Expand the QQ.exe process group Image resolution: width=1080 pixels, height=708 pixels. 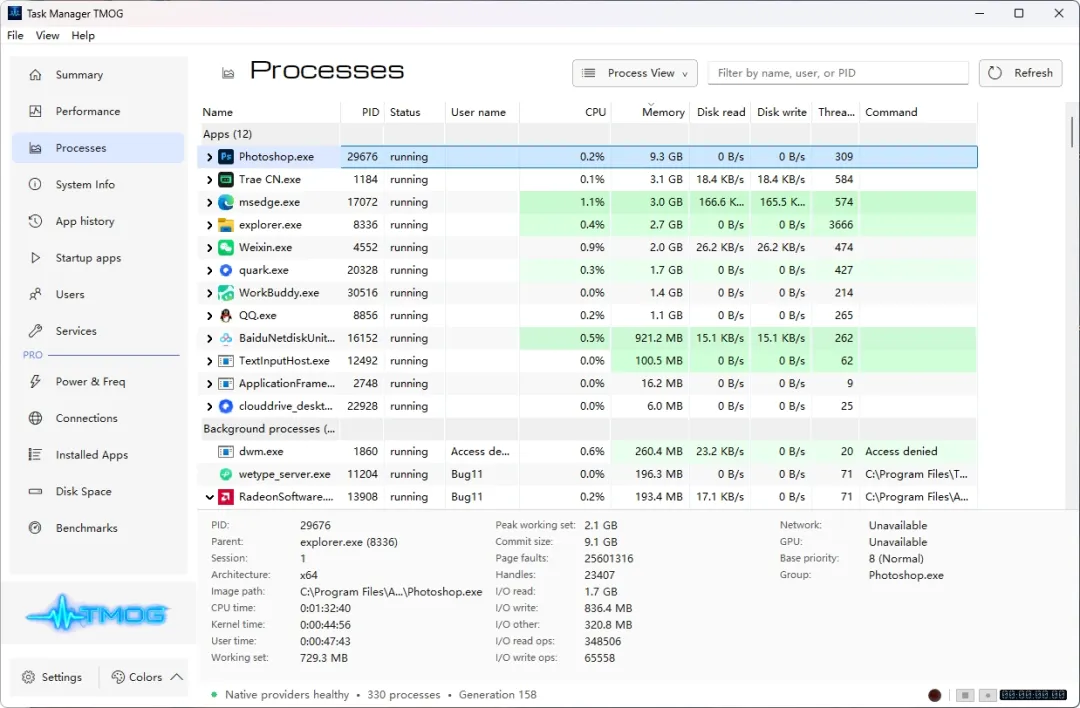209,316
